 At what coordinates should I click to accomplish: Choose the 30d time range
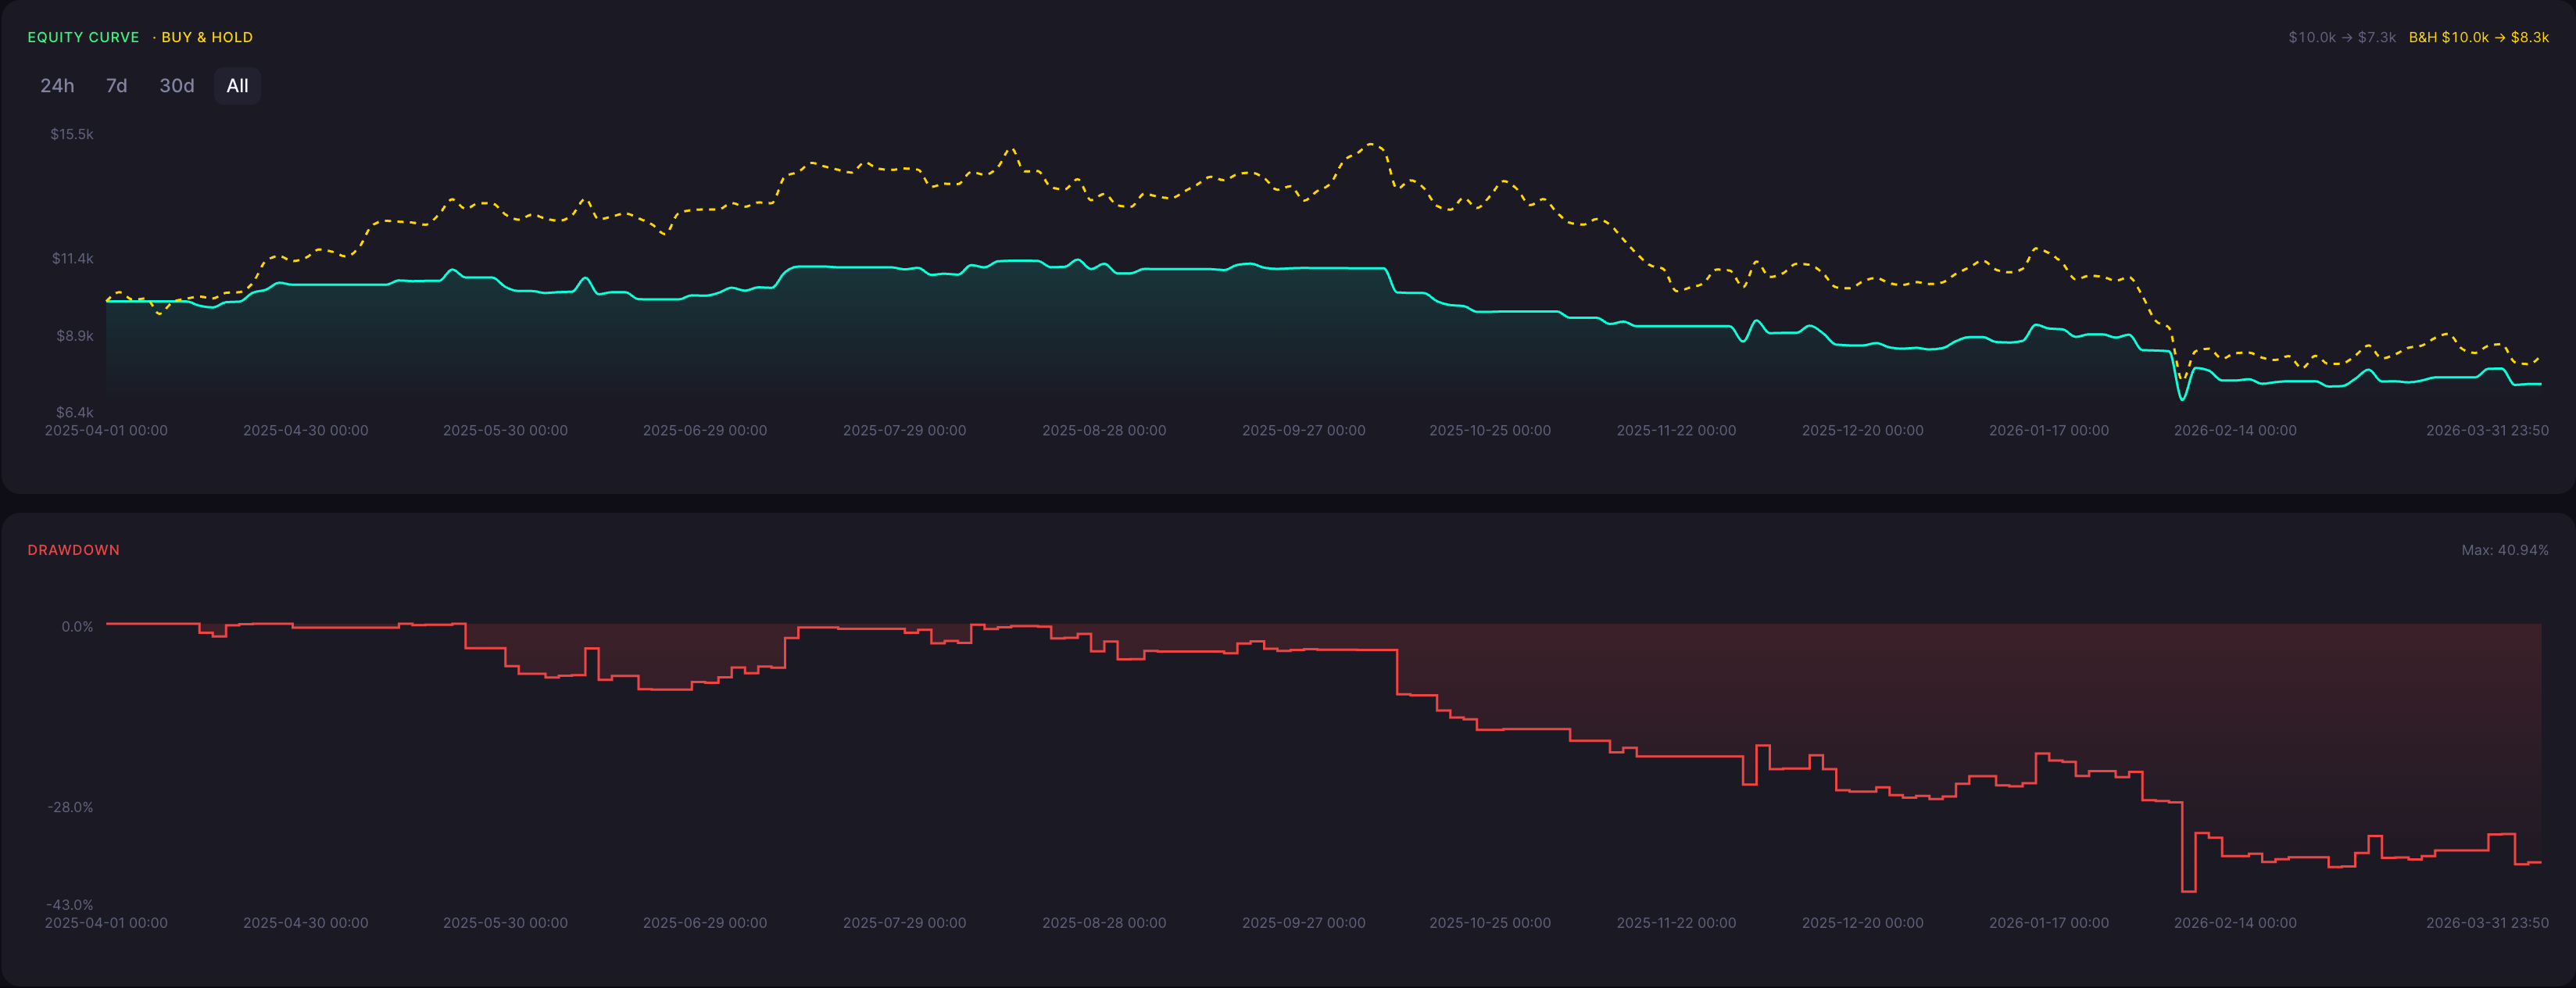[177, 86]
